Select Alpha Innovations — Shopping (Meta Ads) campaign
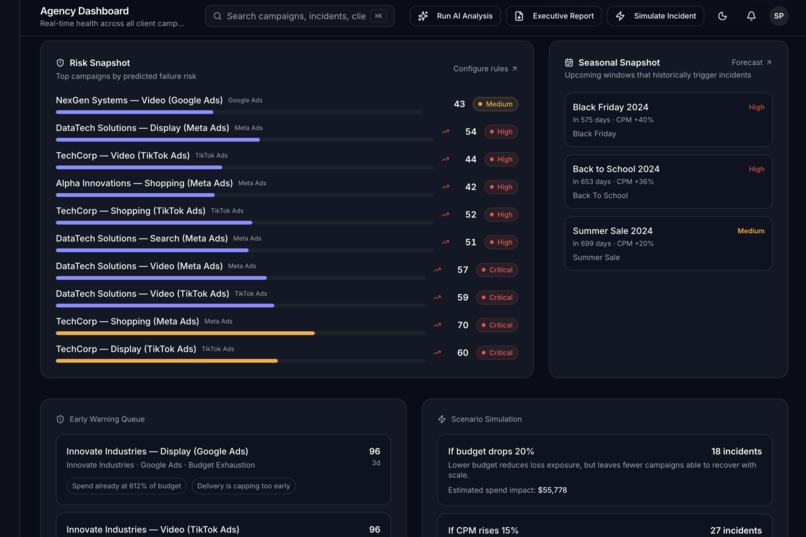 pyautogui.click(x=144, y=183)
